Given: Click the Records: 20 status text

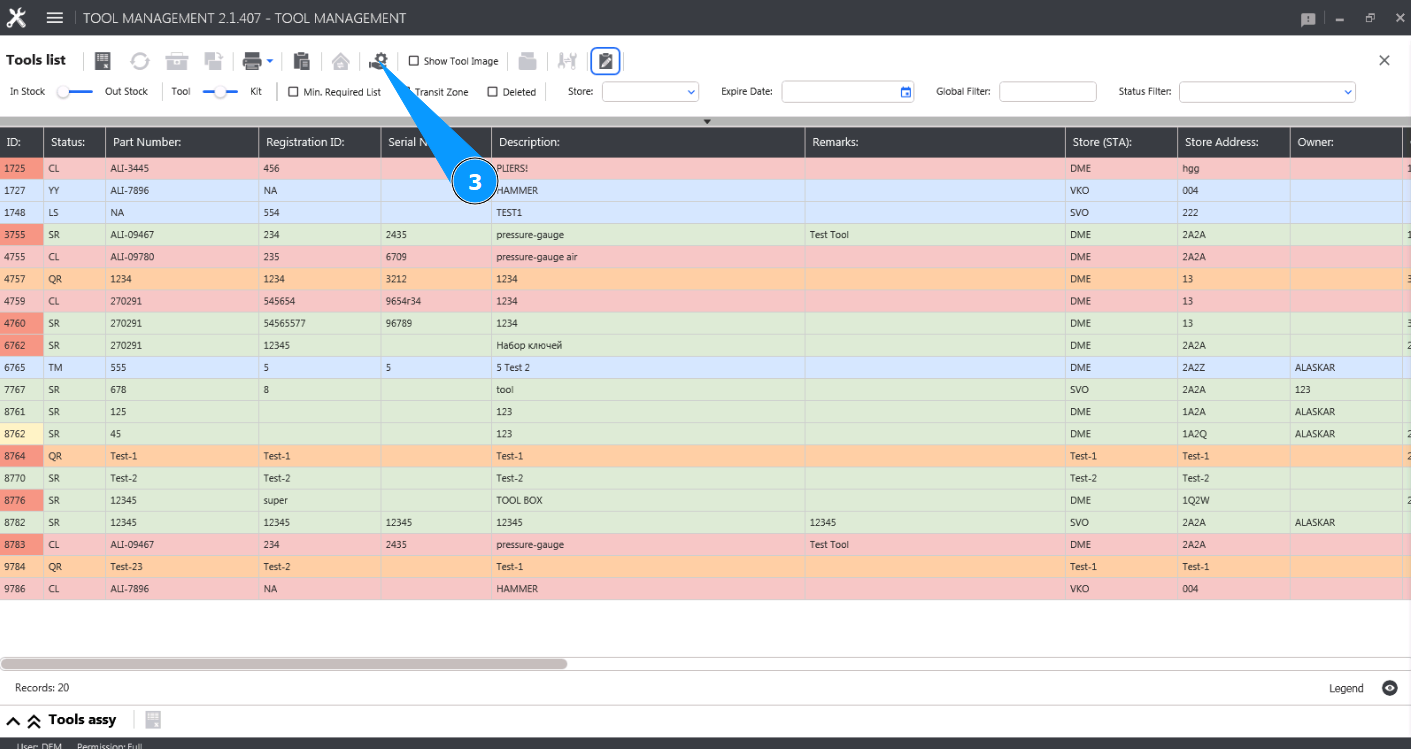Looking at the screenshot, I should pyautogui.click(x=42, y=688).
